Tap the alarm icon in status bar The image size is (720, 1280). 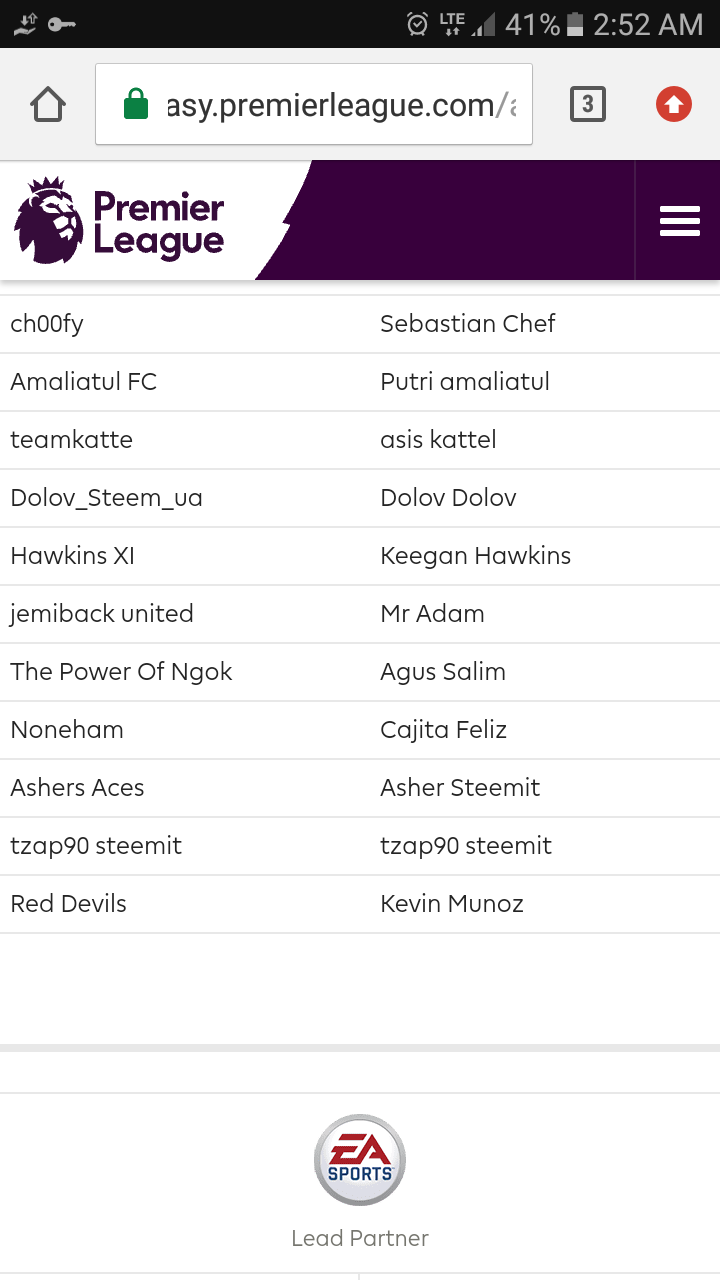(x=418, y=24)
